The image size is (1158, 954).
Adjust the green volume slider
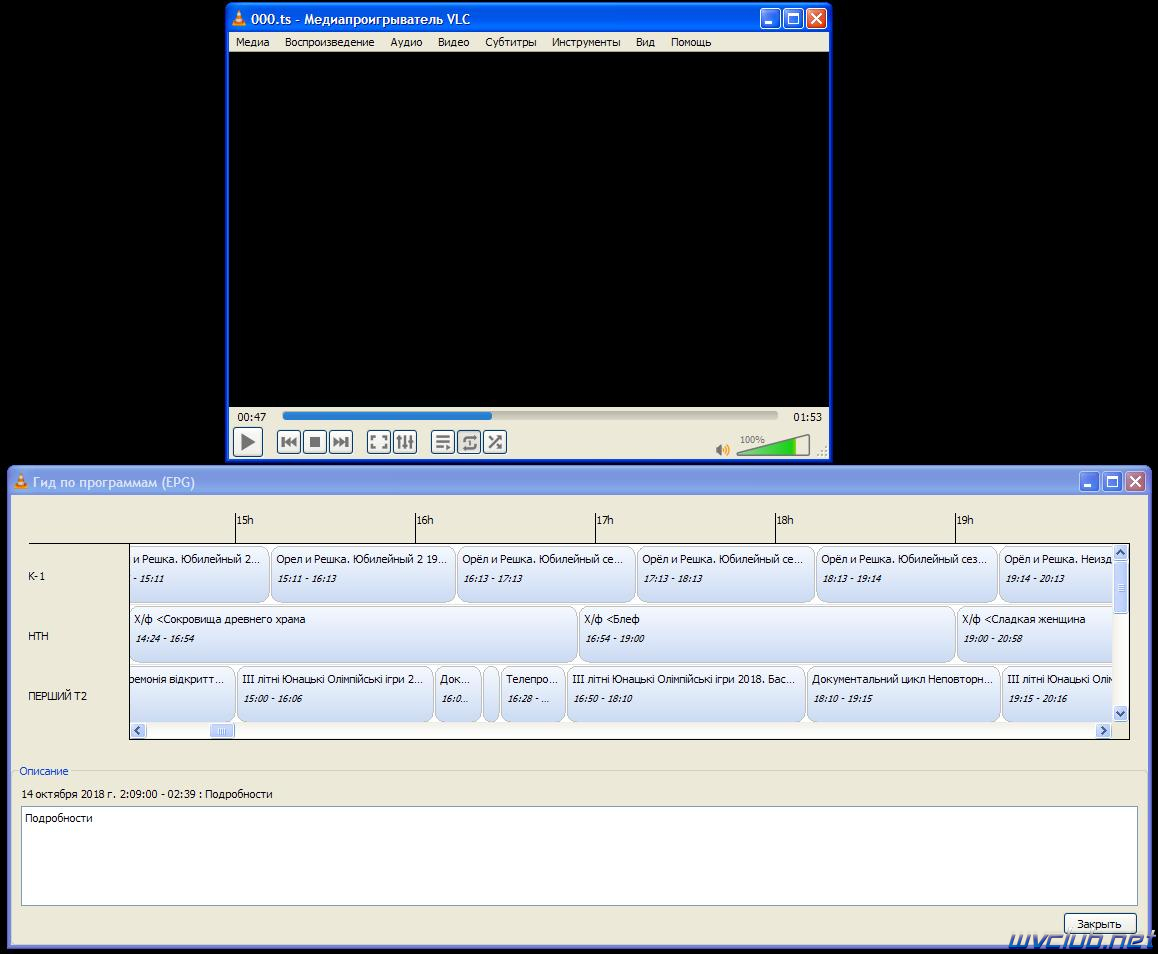pyautogui.click(x=773, y=445)
